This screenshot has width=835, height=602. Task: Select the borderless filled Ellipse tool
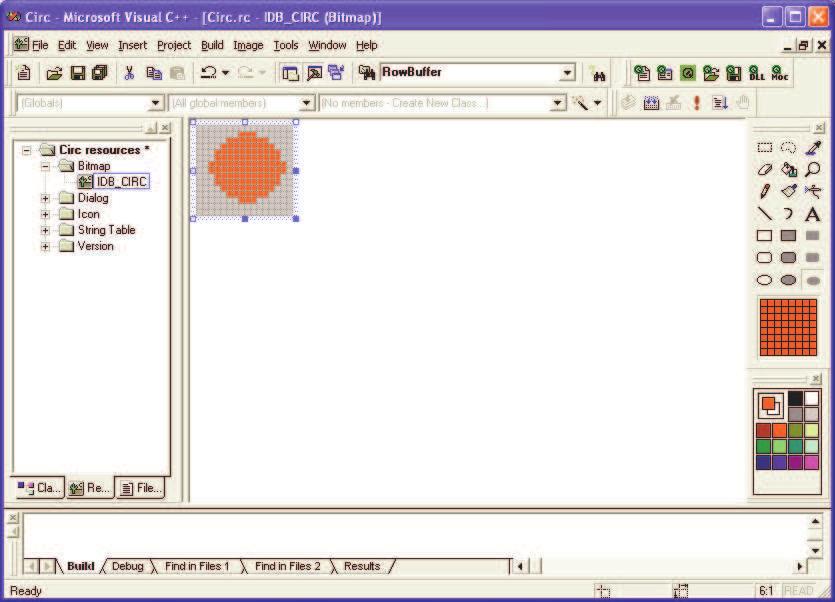[813, 280]
